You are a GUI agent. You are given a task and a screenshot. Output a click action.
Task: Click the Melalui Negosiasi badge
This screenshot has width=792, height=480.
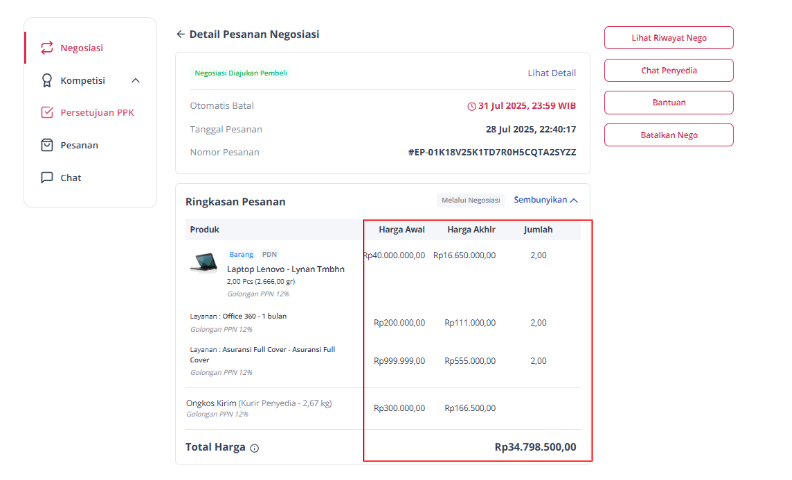(471, 200)
